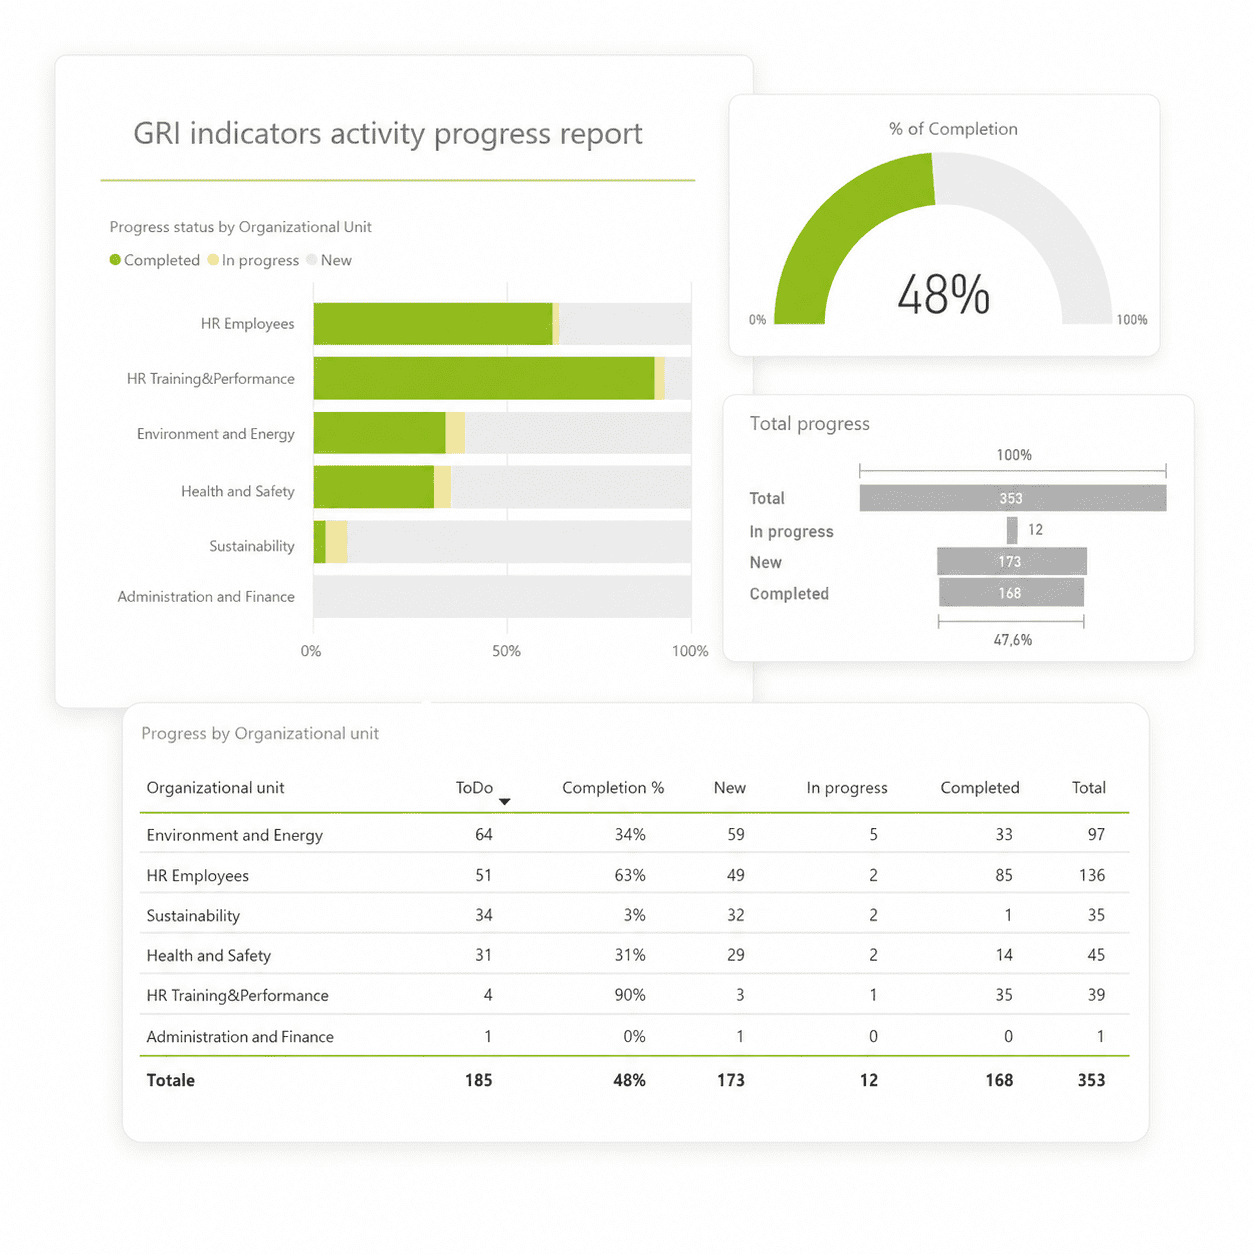Click the In progress 12 funnel bar

[x=1012, y=530]
